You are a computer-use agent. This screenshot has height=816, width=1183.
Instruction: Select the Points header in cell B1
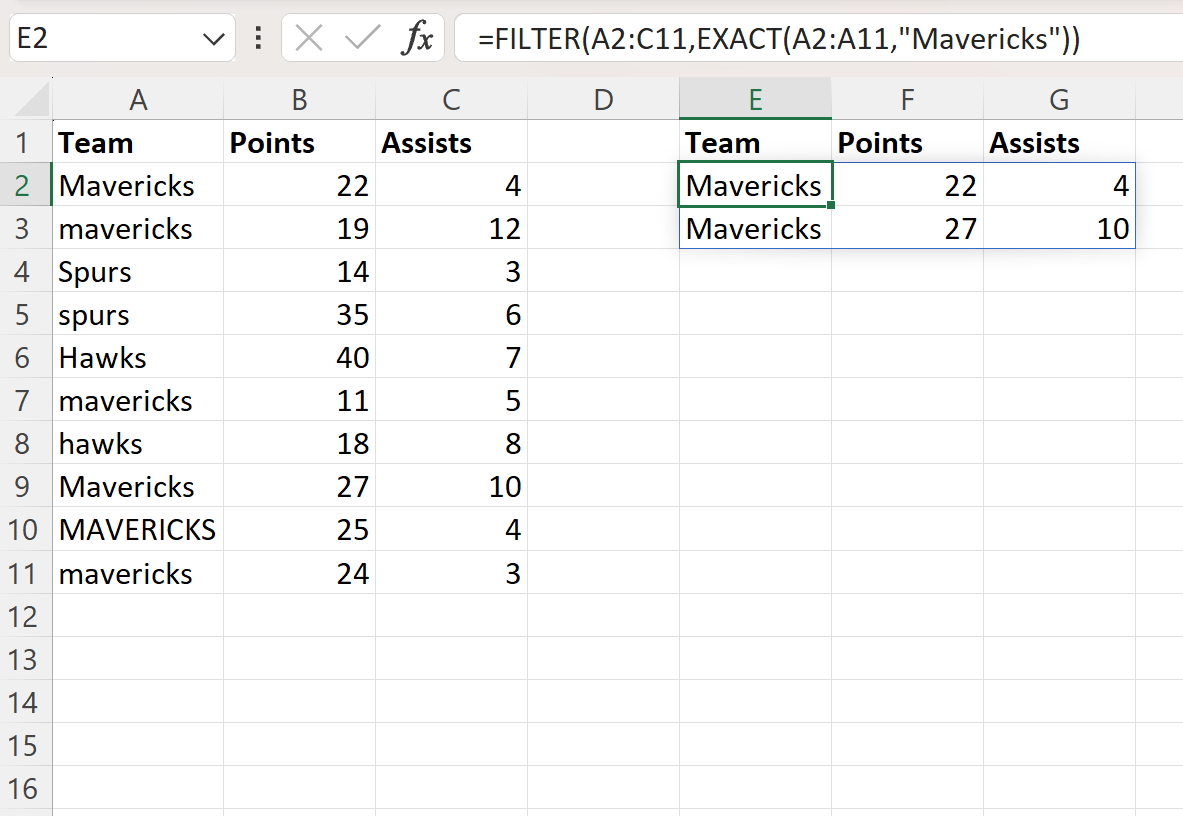pos(298,142)
